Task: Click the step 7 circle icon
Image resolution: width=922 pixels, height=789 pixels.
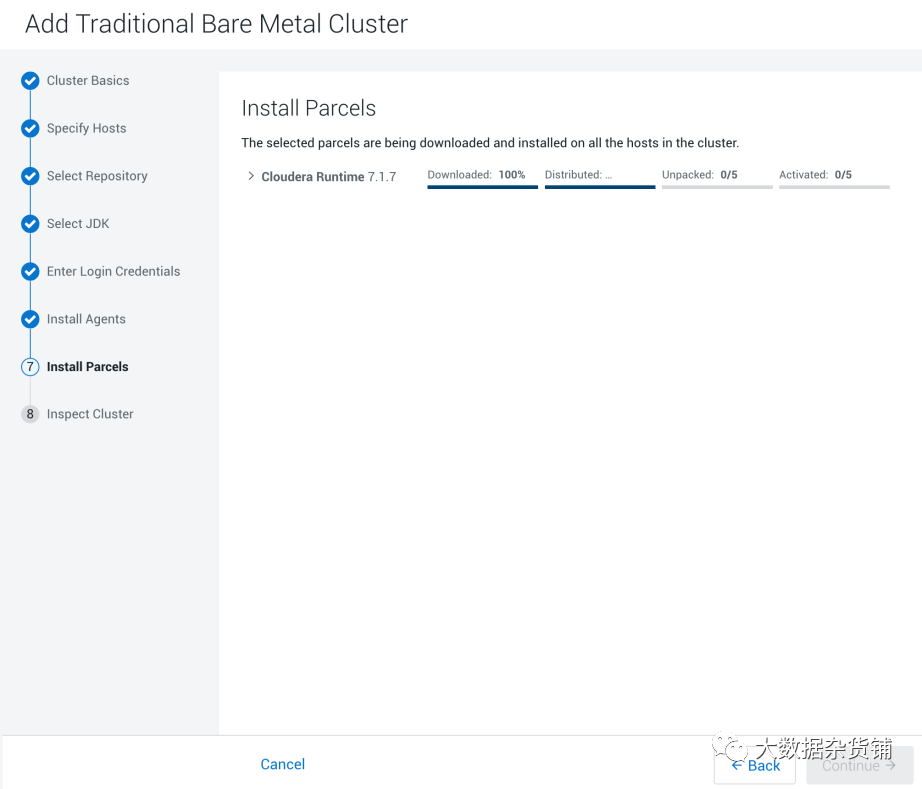Action: [30, 367]
